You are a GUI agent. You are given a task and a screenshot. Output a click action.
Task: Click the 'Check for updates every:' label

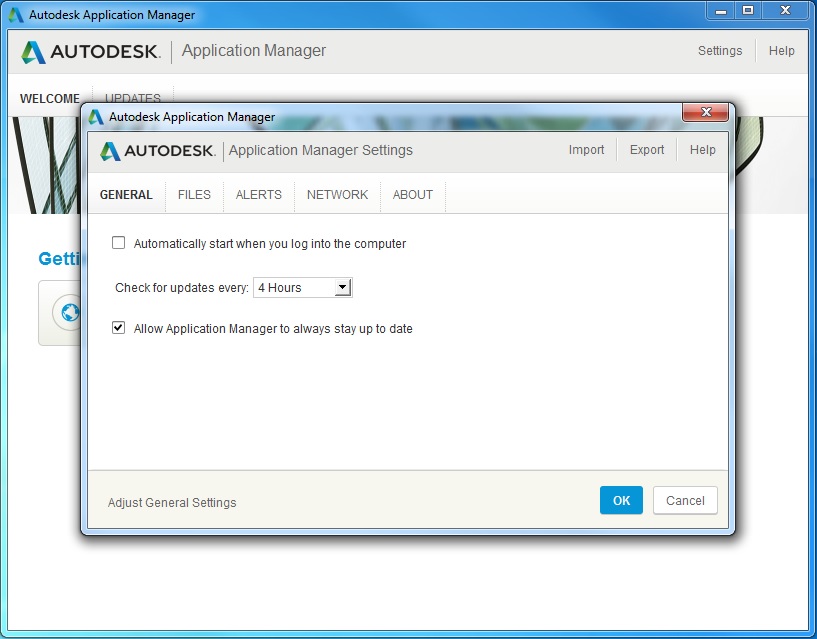[x=182, y=288]
